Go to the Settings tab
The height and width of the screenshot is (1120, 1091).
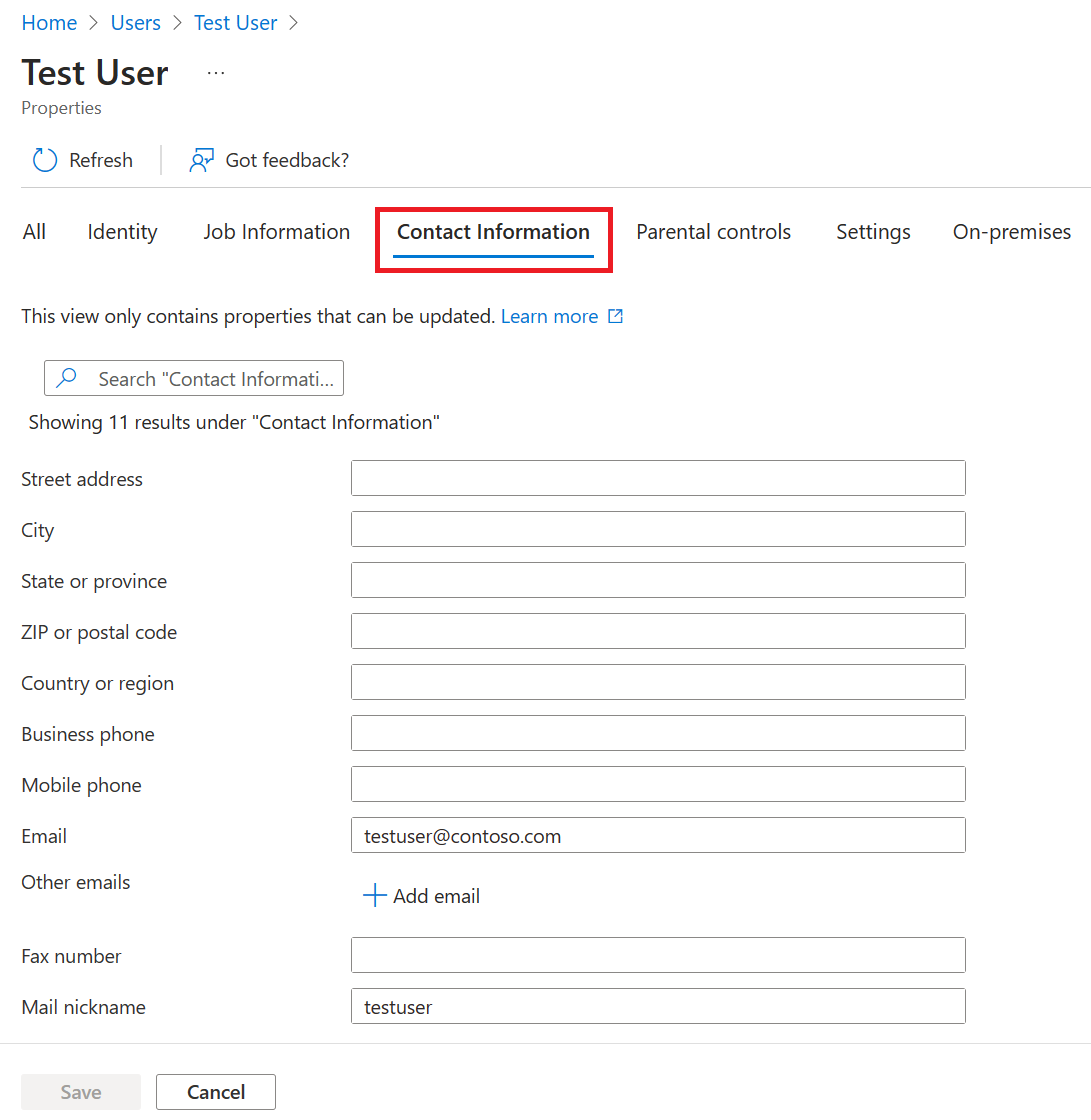point(873,232)
